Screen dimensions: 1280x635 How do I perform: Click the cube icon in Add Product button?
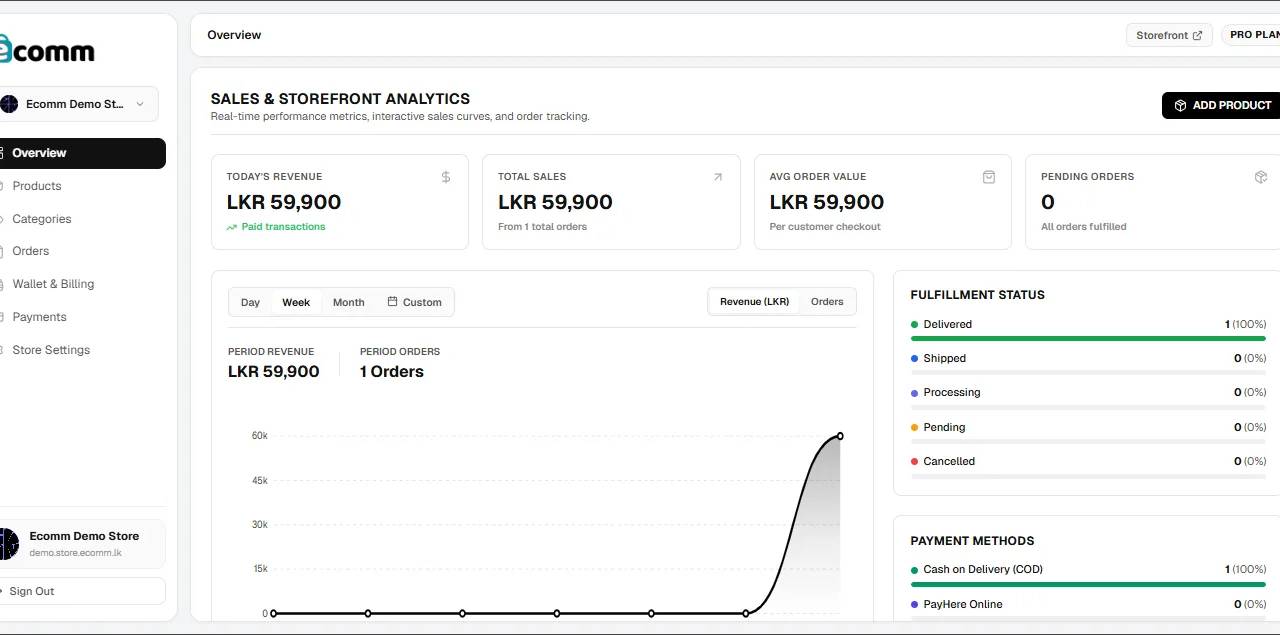point(1180,105)
